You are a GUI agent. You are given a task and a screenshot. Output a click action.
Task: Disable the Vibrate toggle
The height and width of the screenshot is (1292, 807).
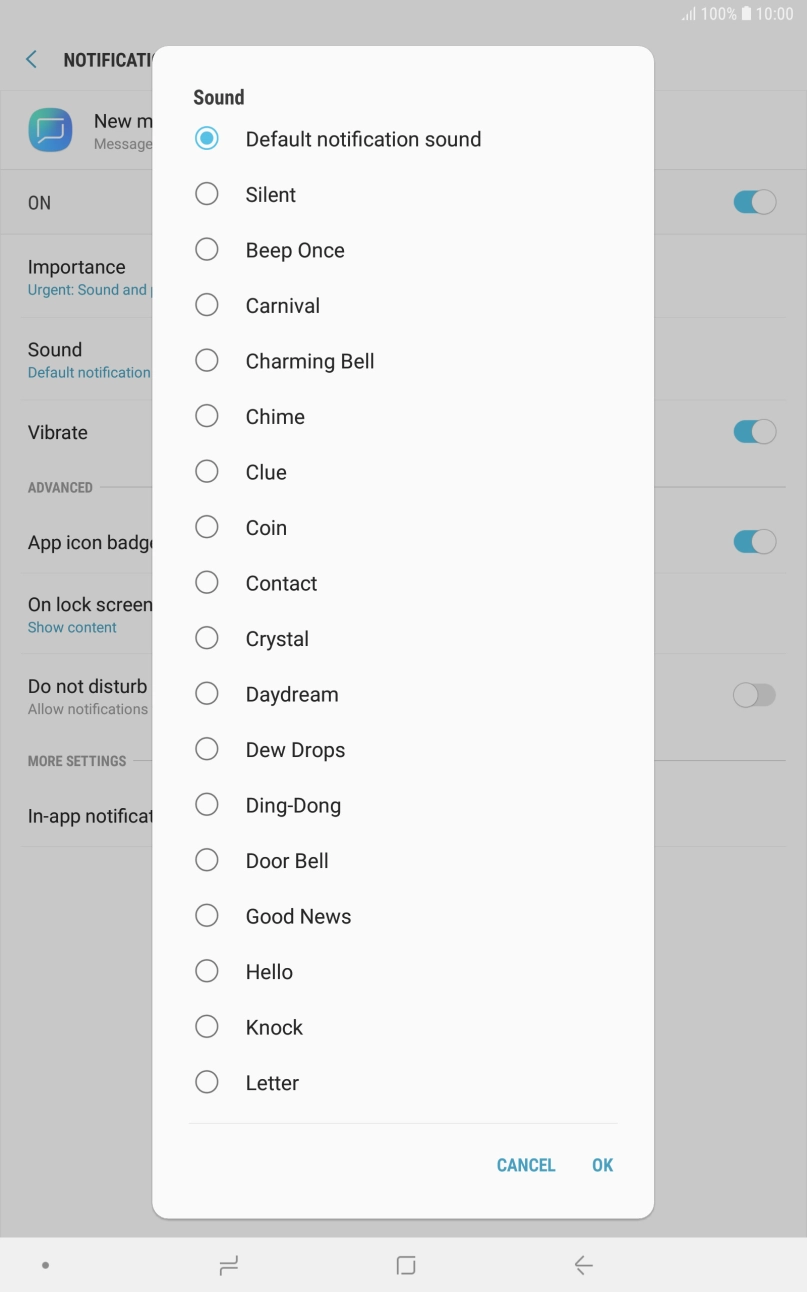[x=755, y=431]
